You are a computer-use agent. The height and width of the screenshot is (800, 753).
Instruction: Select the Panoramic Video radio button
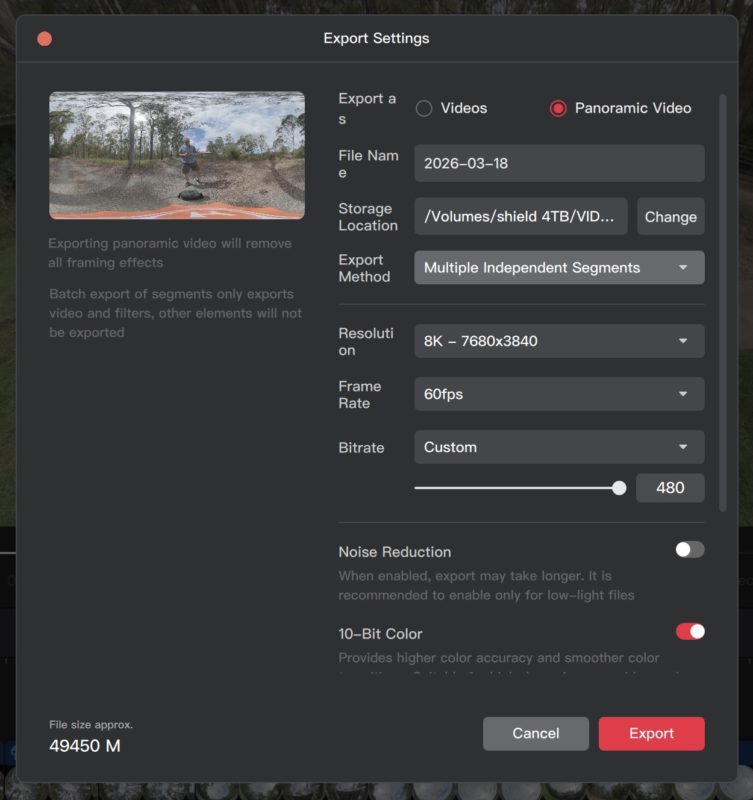pyautogui.click(x=558, y=108)
